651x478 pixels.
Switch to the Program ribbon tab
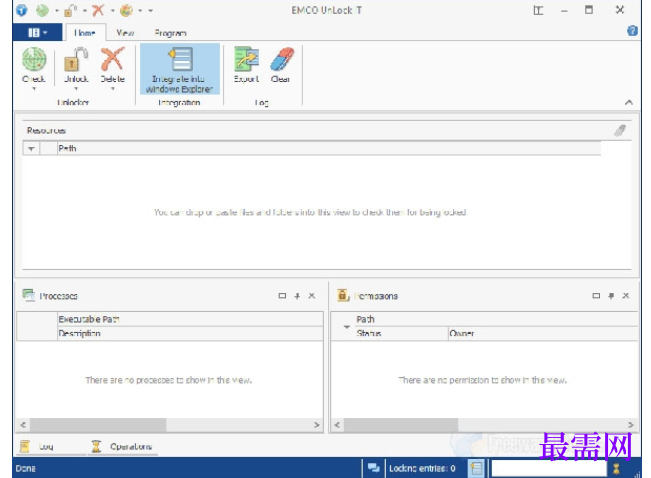(x=170, y=33)
